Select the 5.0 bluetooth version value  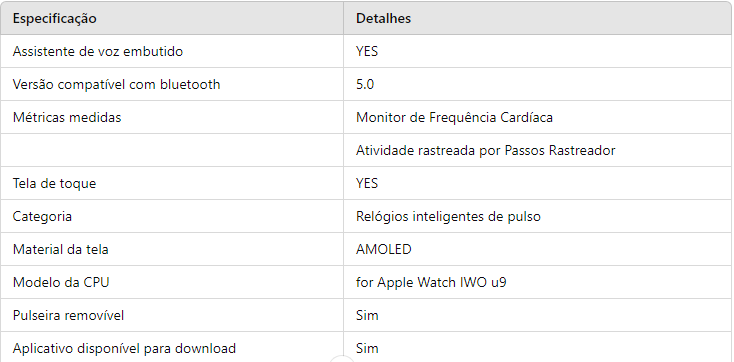[365, 84]
